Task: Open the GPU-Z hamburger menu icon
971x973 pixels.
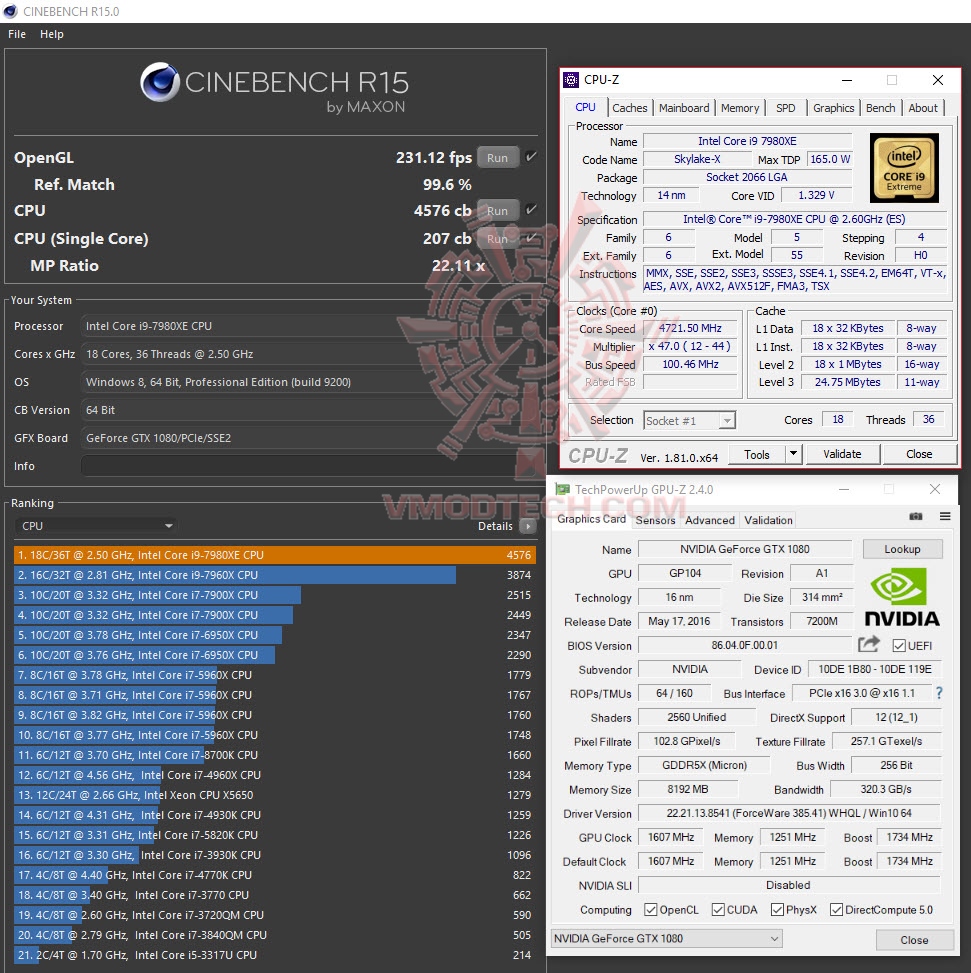Action: coord(945,516)
